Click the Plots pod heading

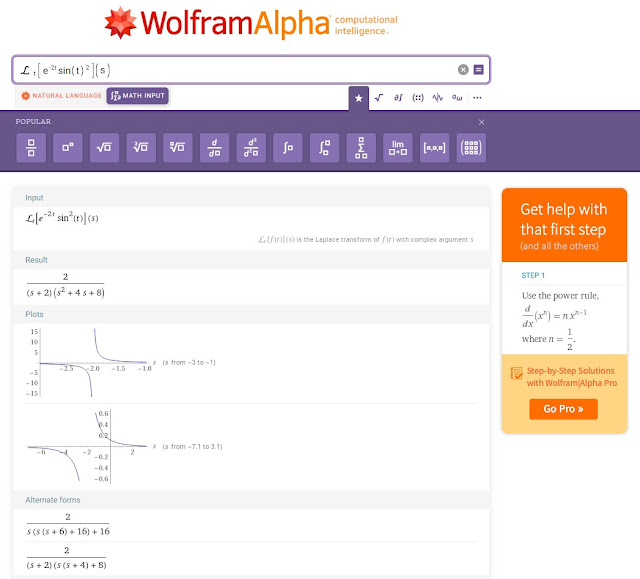pos(34,314)
